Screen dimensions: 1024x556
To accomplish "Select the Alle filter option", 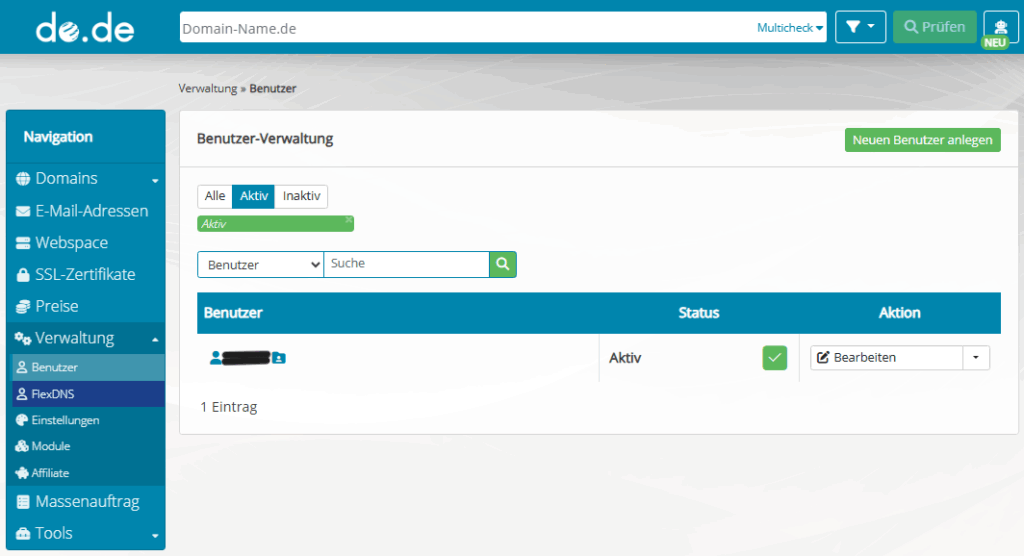I will [215, 196].
